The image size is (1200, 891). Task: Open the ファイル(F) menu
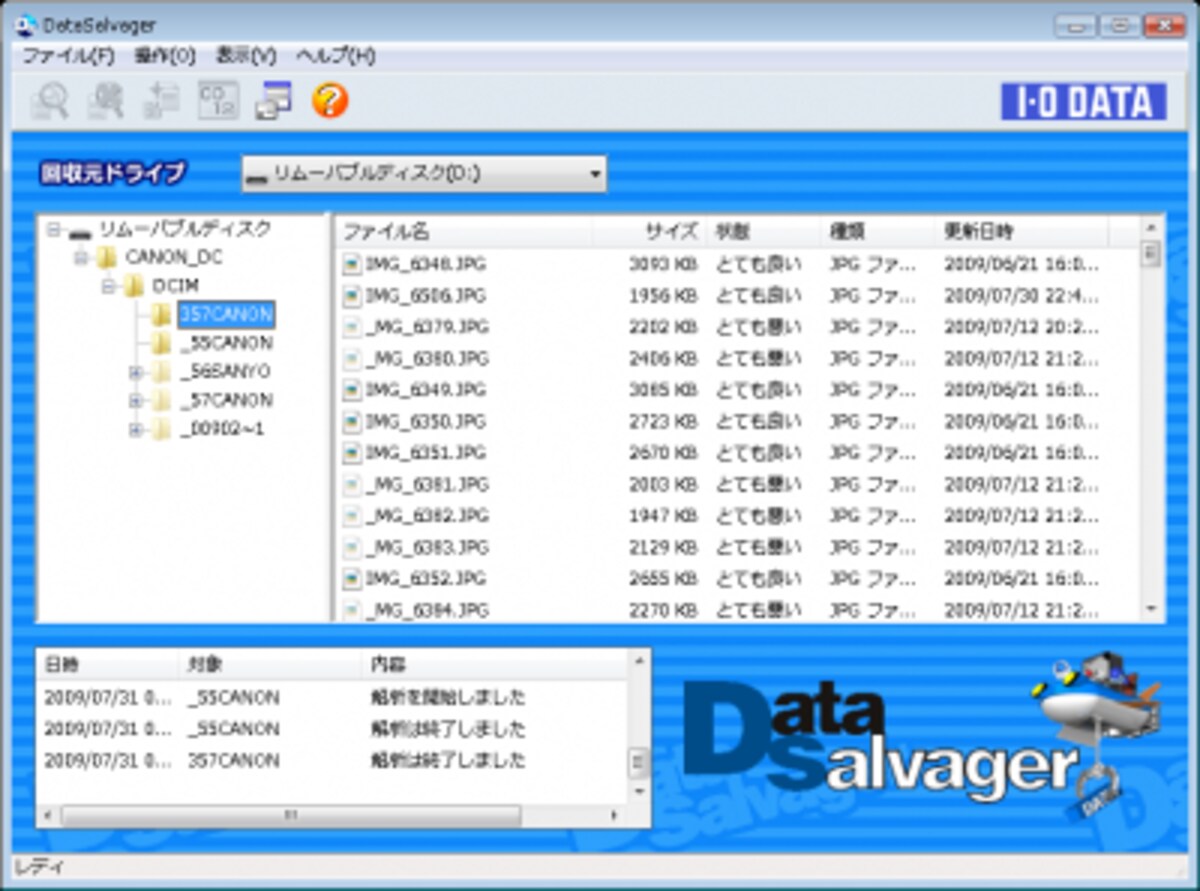pyautogui.click(x=68, y=56)
